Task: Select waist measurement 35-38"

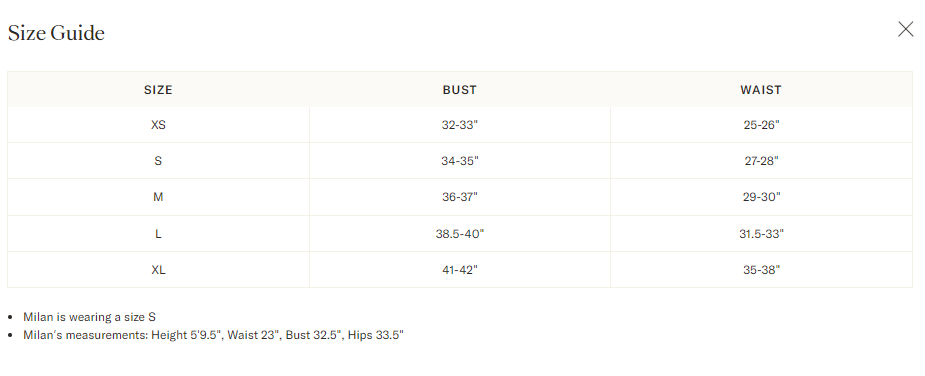Action: point(761,270)
